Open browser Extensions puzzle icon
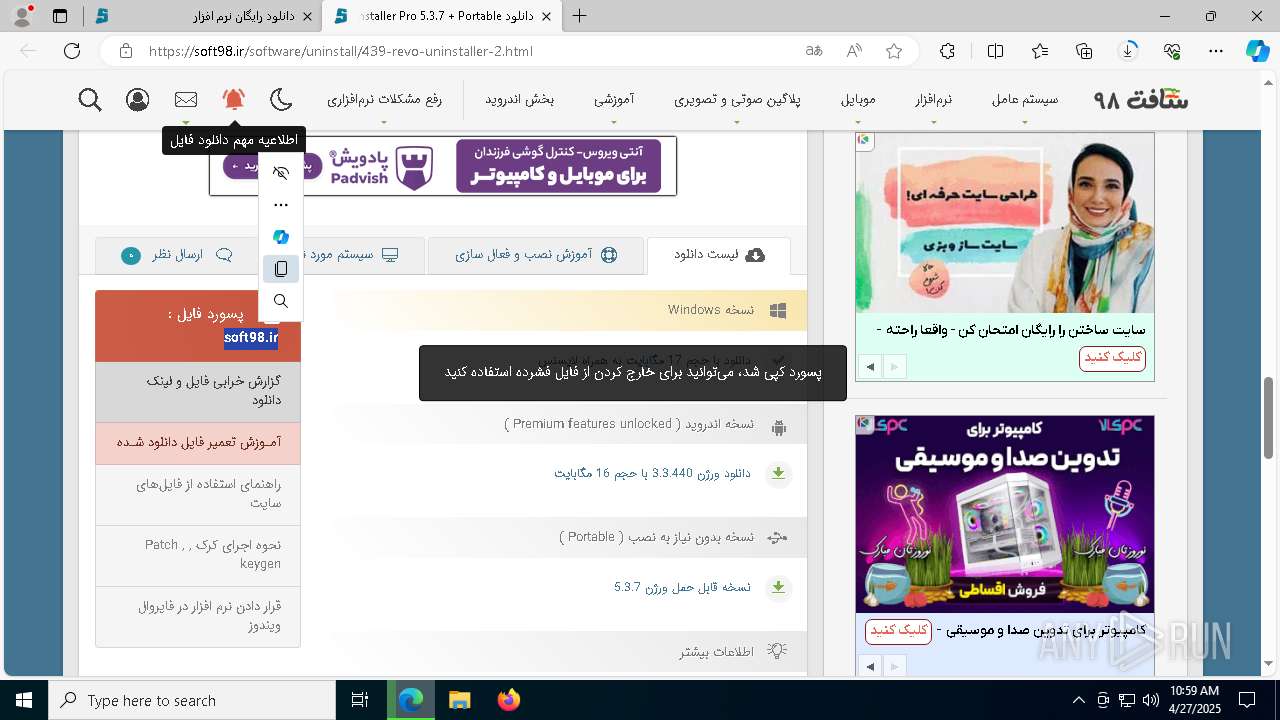Image resolution: width=1280 pixels, height=720 pixels. pos(947,51)
